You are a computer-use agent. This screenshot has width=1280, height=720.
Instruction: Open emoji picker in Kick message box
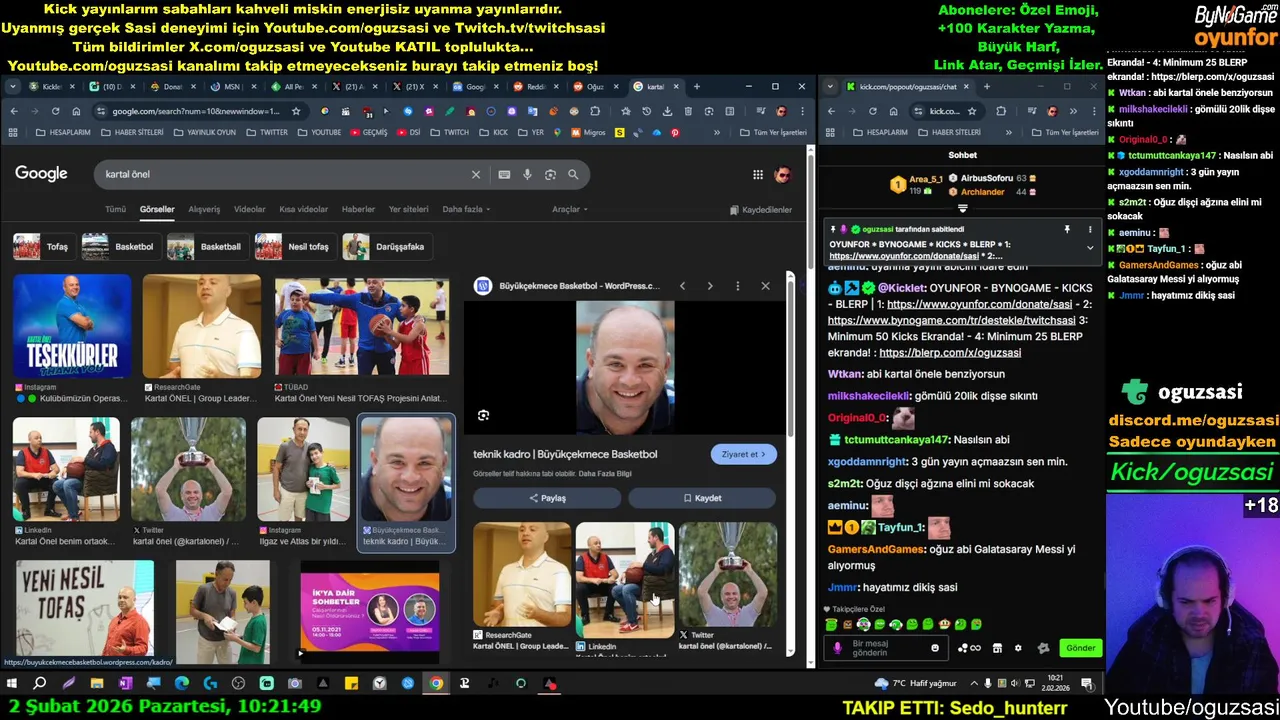coord(935,648)
